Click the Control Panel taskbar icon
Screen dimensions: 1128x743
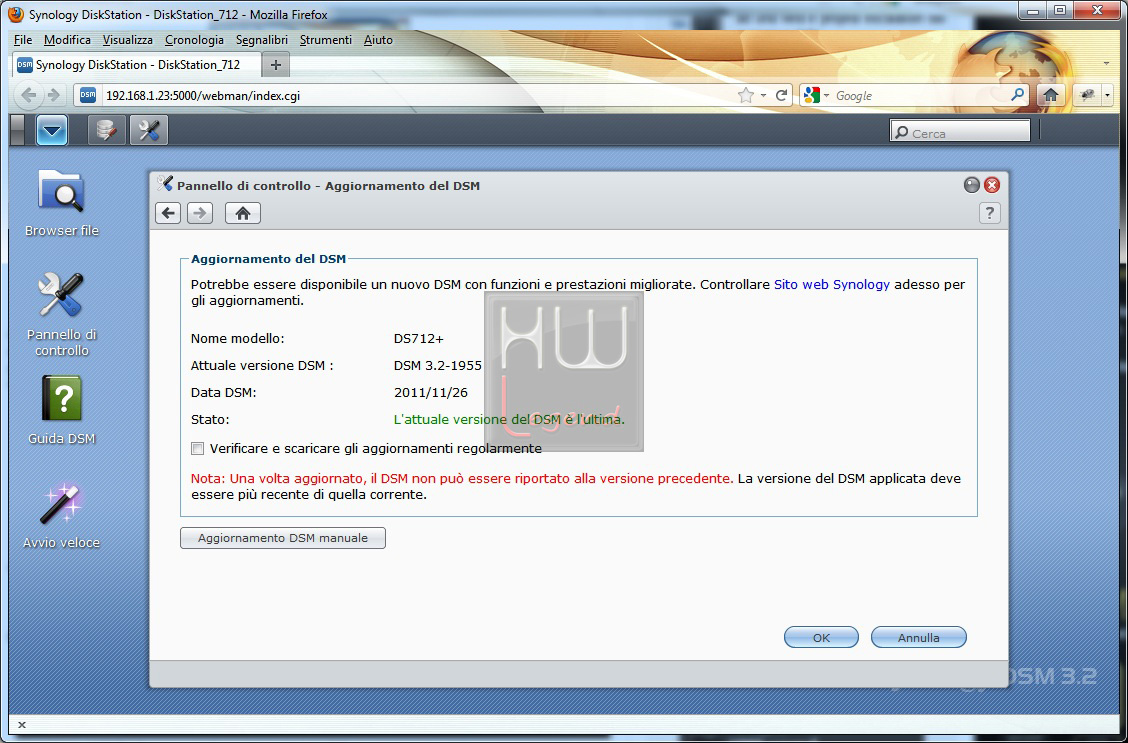(149, 131)
